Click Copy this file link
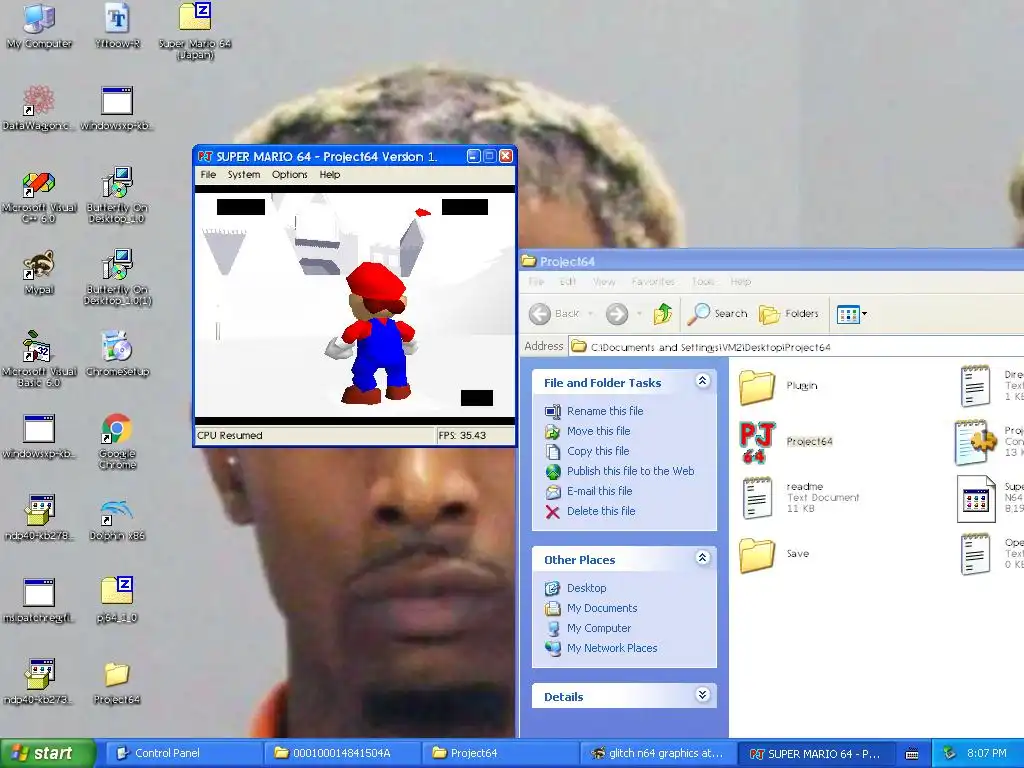This screenshot has height=768, width=1024. [x=598, y=451]
